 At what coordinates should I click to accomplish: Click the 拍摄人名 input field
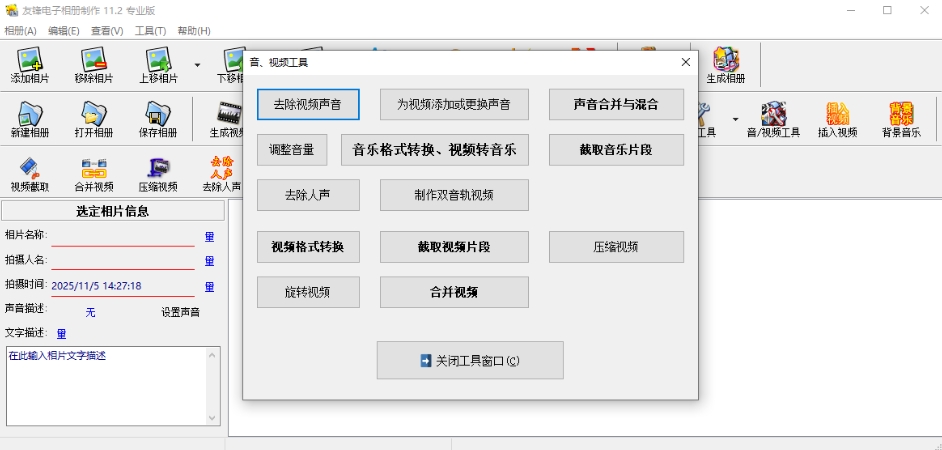(x=123, y=261)
